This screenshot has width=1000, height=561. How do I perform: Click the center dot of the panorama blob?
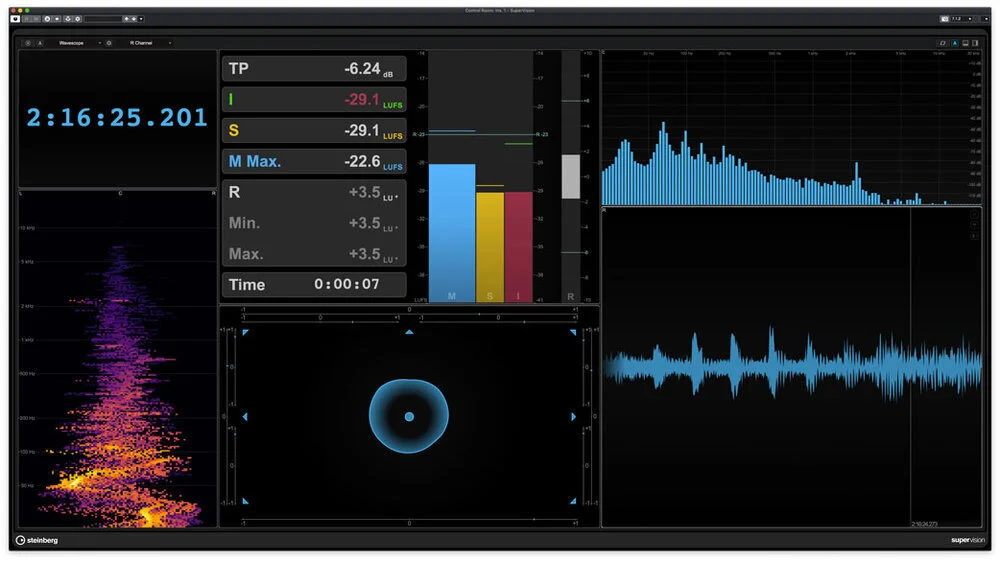tap(409, 416)
